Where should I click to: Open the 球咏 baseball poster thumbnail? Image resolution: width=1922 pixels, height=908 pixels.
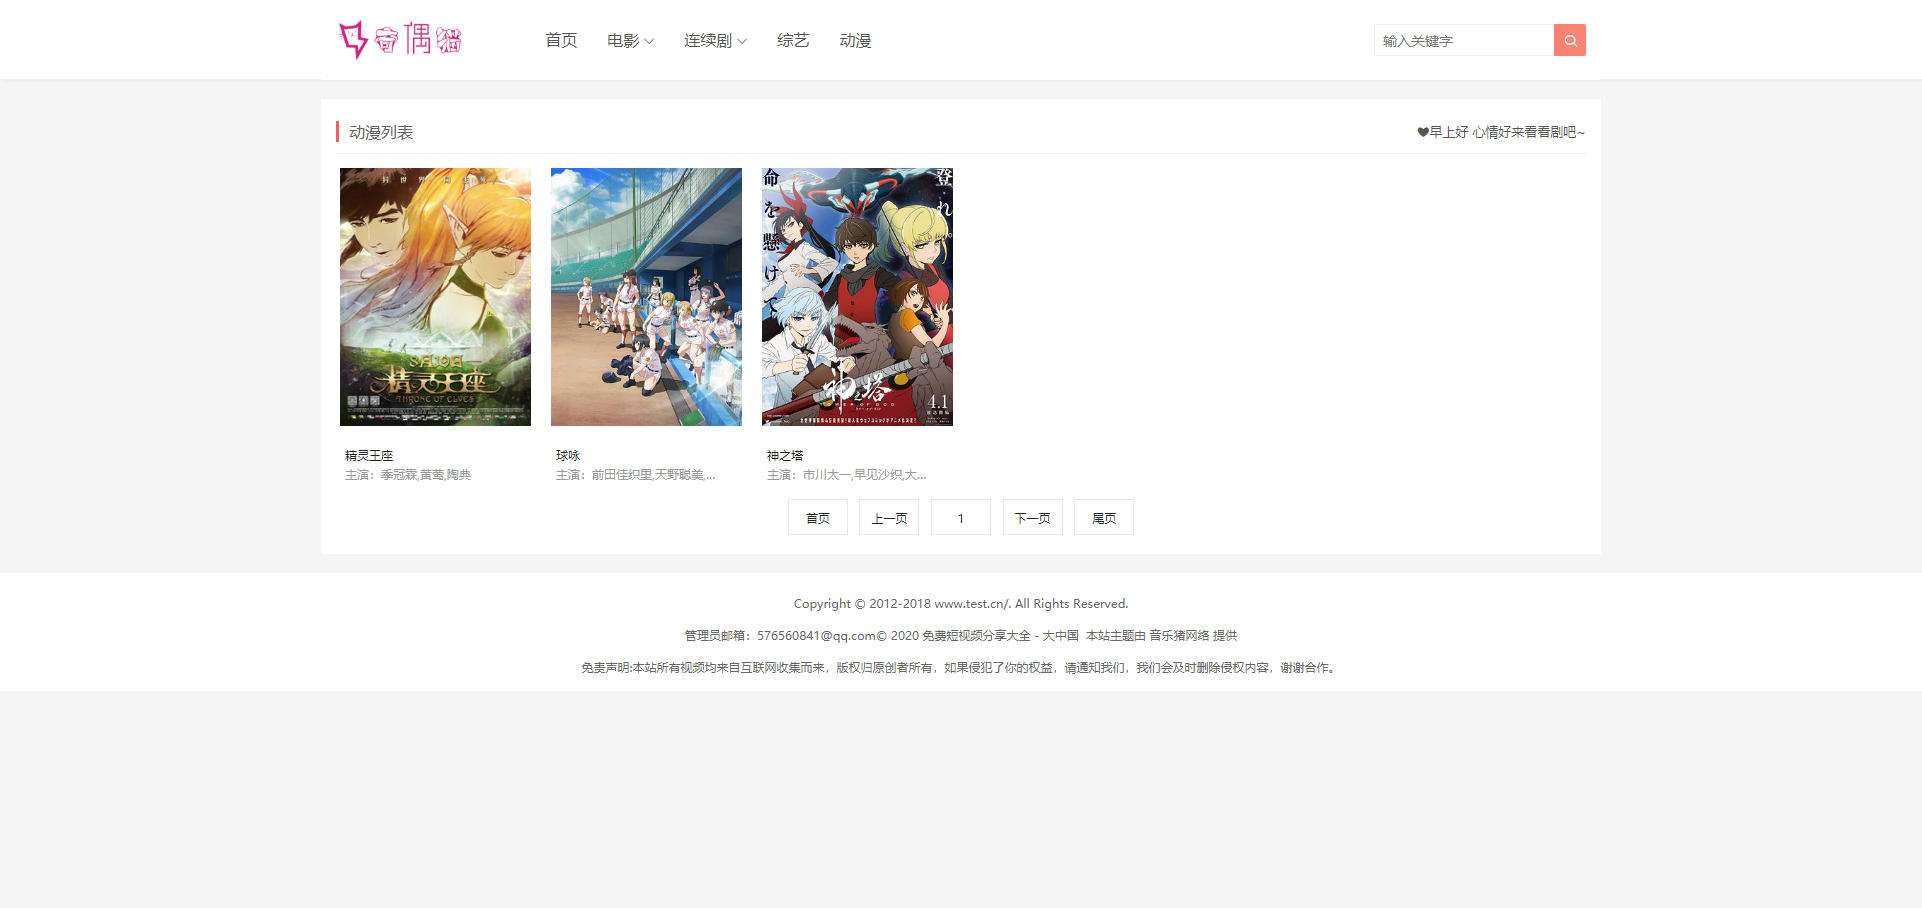tap(646, 297)
